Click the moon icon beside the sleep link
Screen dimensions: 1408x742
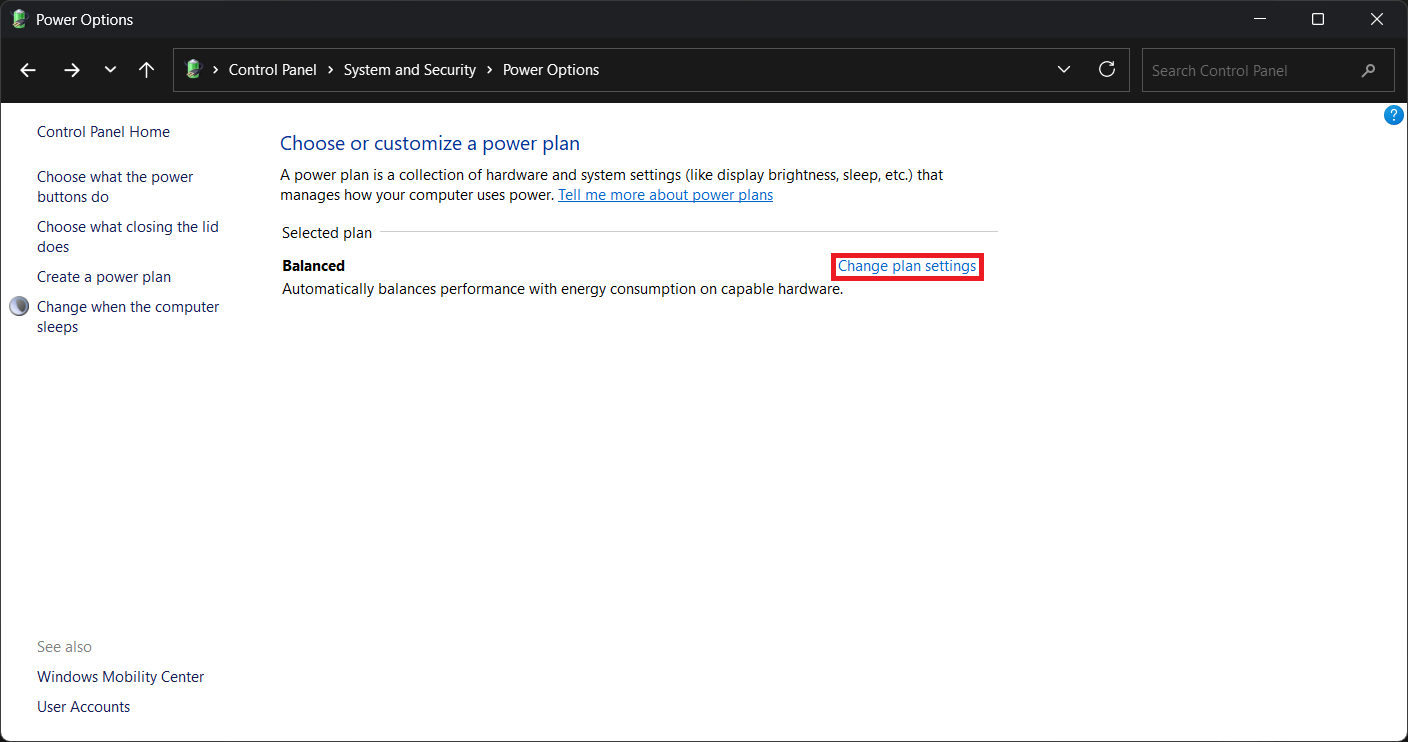(19, 307)
